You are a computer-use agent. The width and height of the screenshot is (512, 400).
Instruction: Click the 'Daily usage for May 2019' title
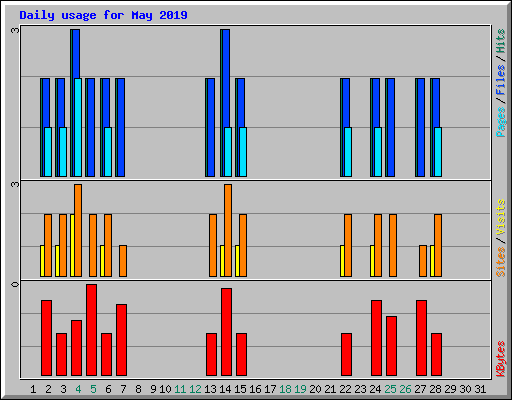coord(103,15)
